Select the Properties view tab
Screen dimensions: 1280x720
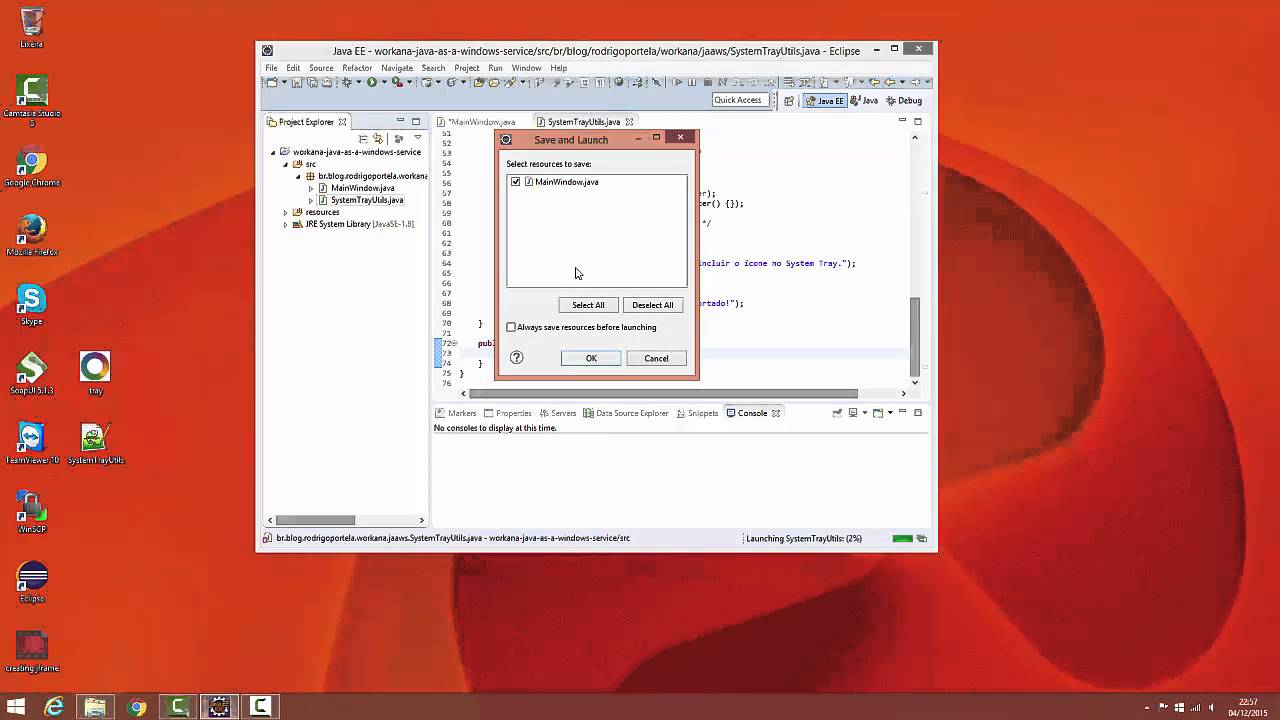(x=513, y=412)
